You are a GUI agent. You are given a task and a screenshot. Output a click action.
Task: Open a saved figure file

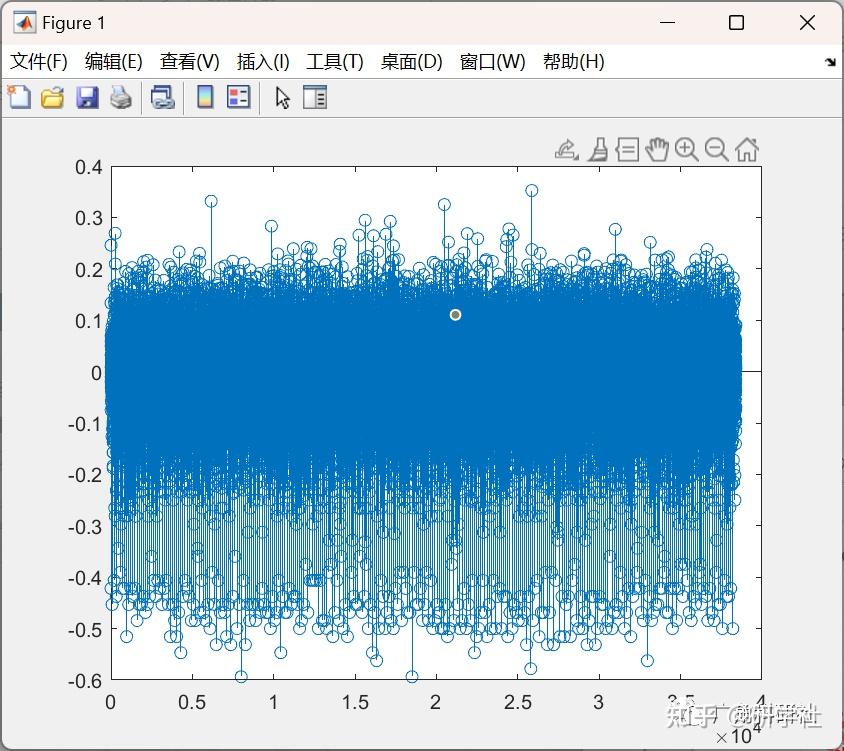pyautogui.click(x=52, y=97)
